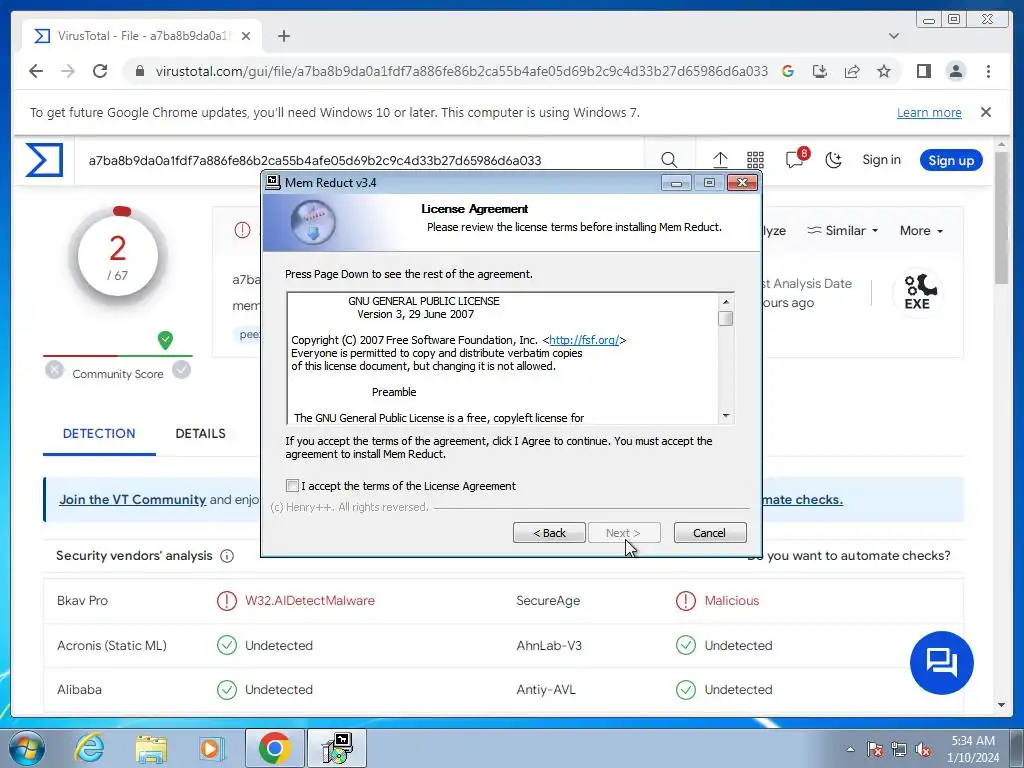Screen dimensions: 1024x768
Task: Click W32.AIDetectMalware detection result
Action: pyautogui.click(x=310, y=600)
